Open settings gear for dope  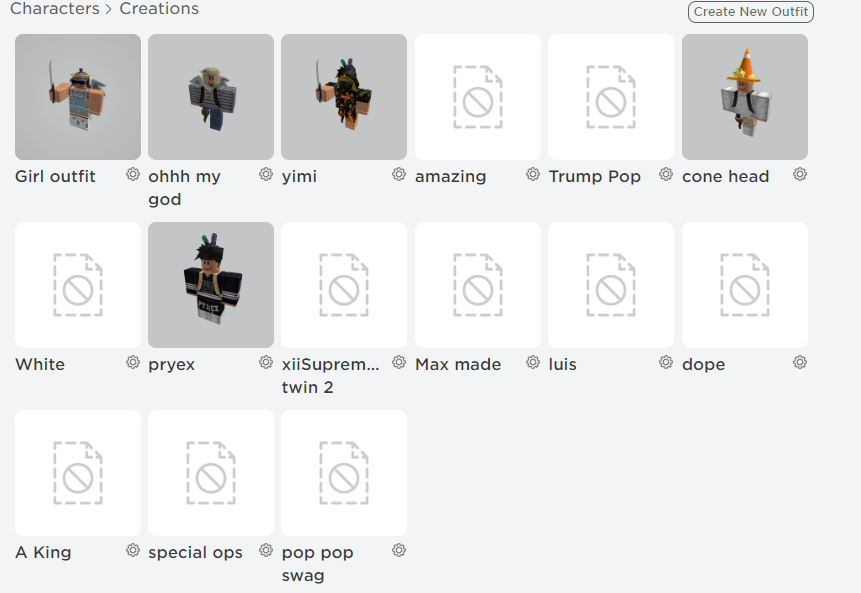tap(799, 362)
